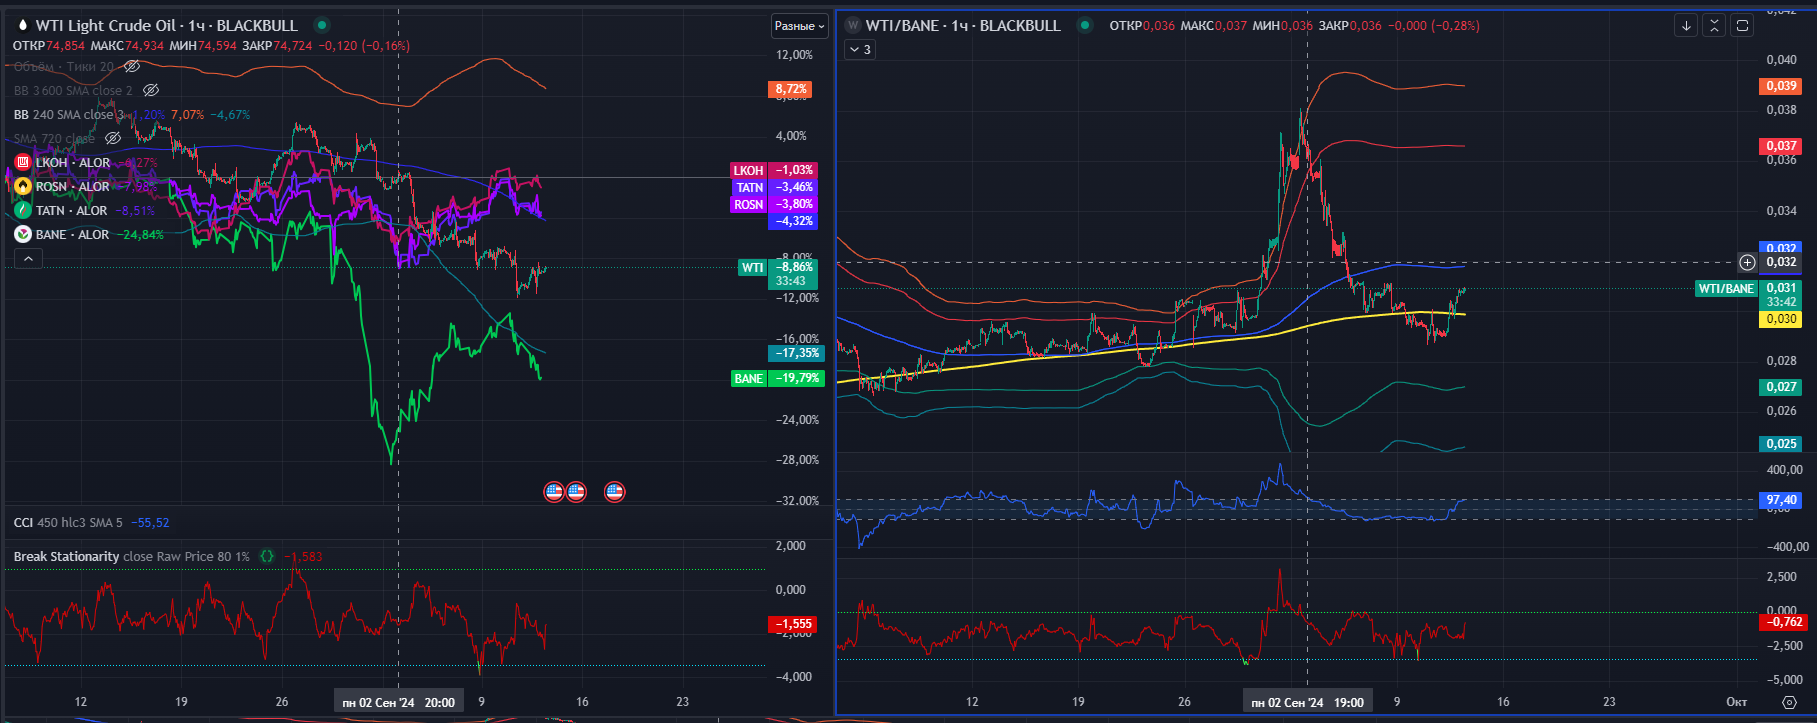Click the second US flag event marker
The width and height of the screenshot is (1817, 723).
[x=576, y=491]
